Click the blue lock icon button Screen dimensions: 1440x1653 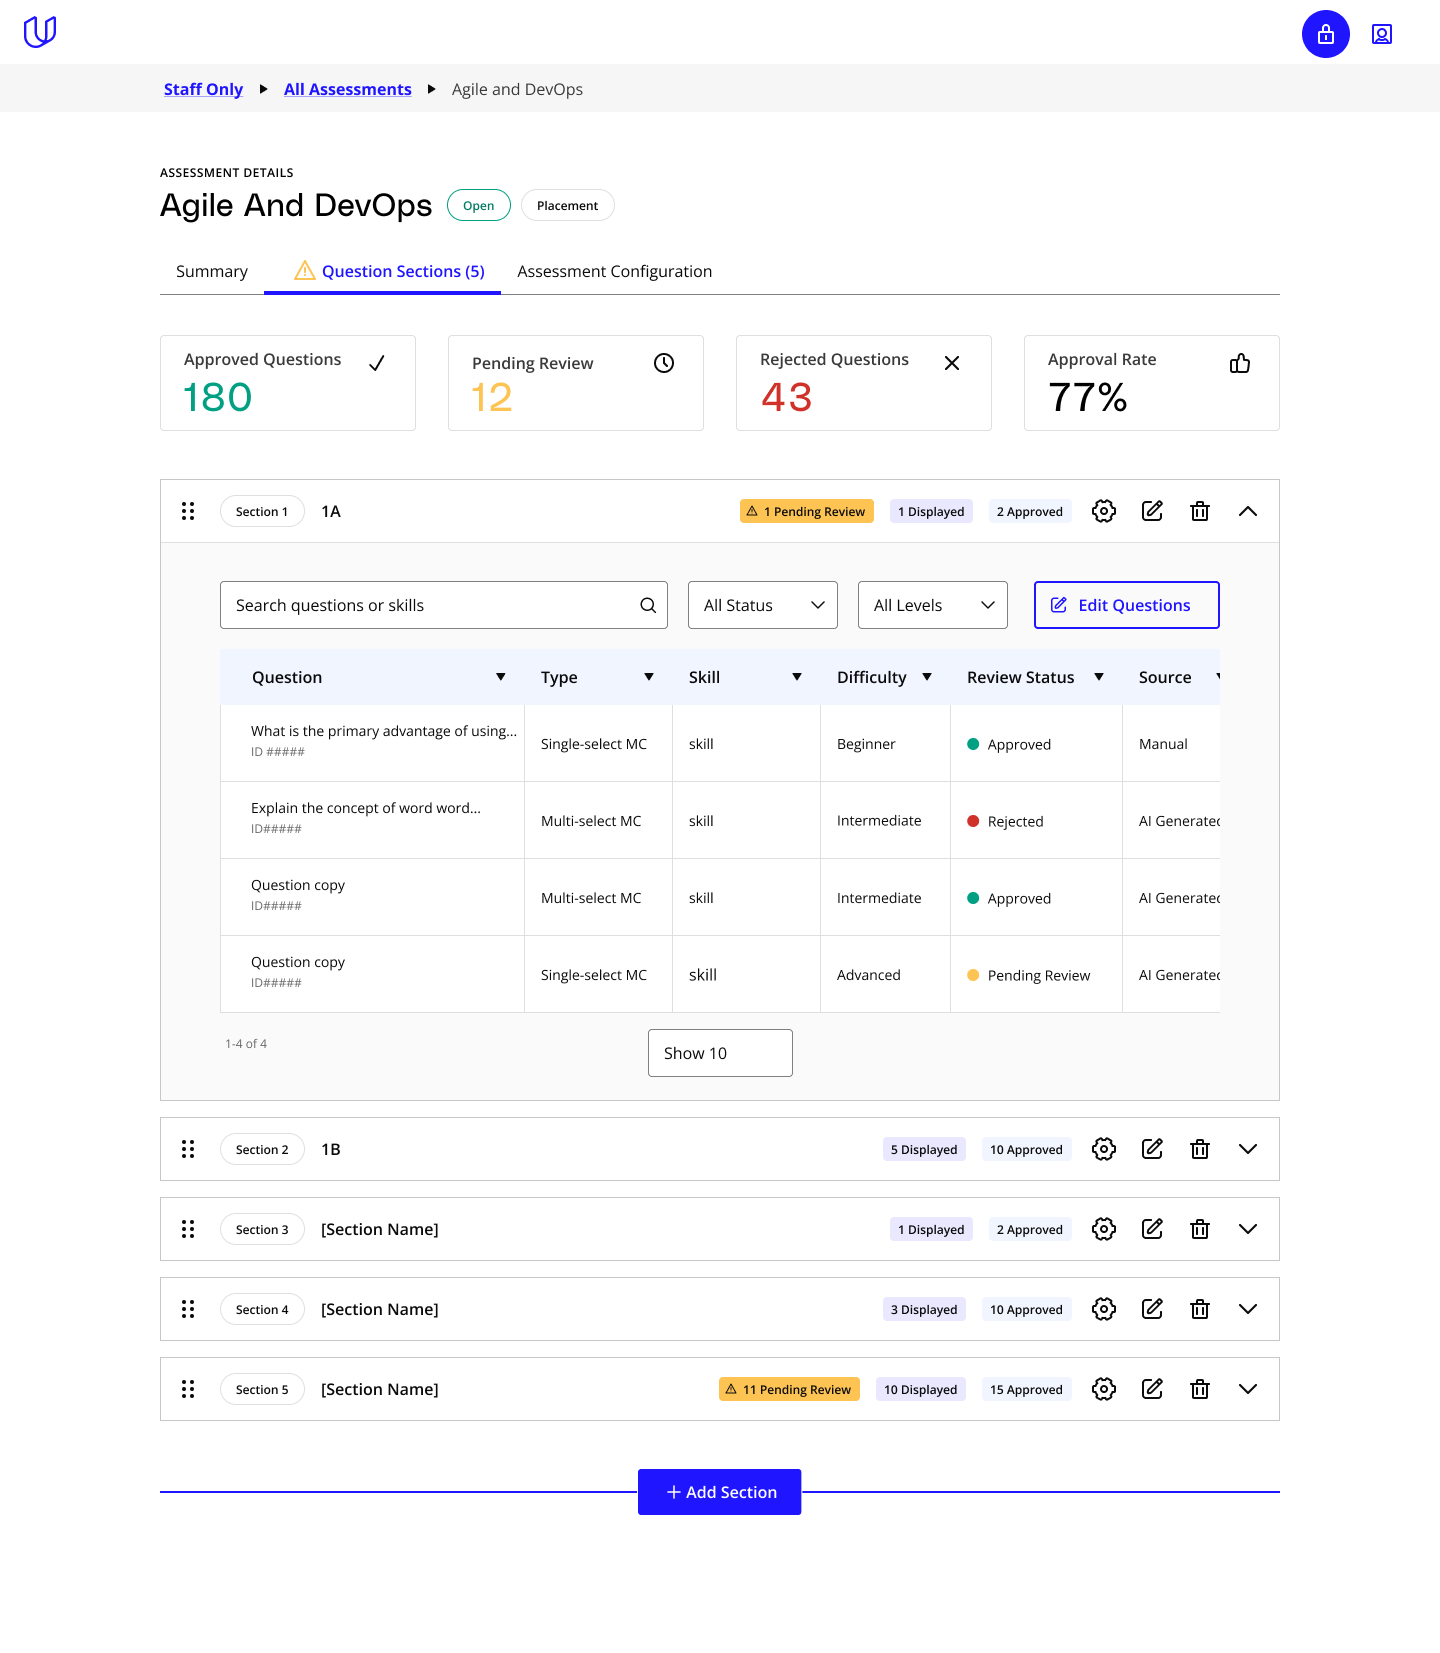[x=1326, y=34]
